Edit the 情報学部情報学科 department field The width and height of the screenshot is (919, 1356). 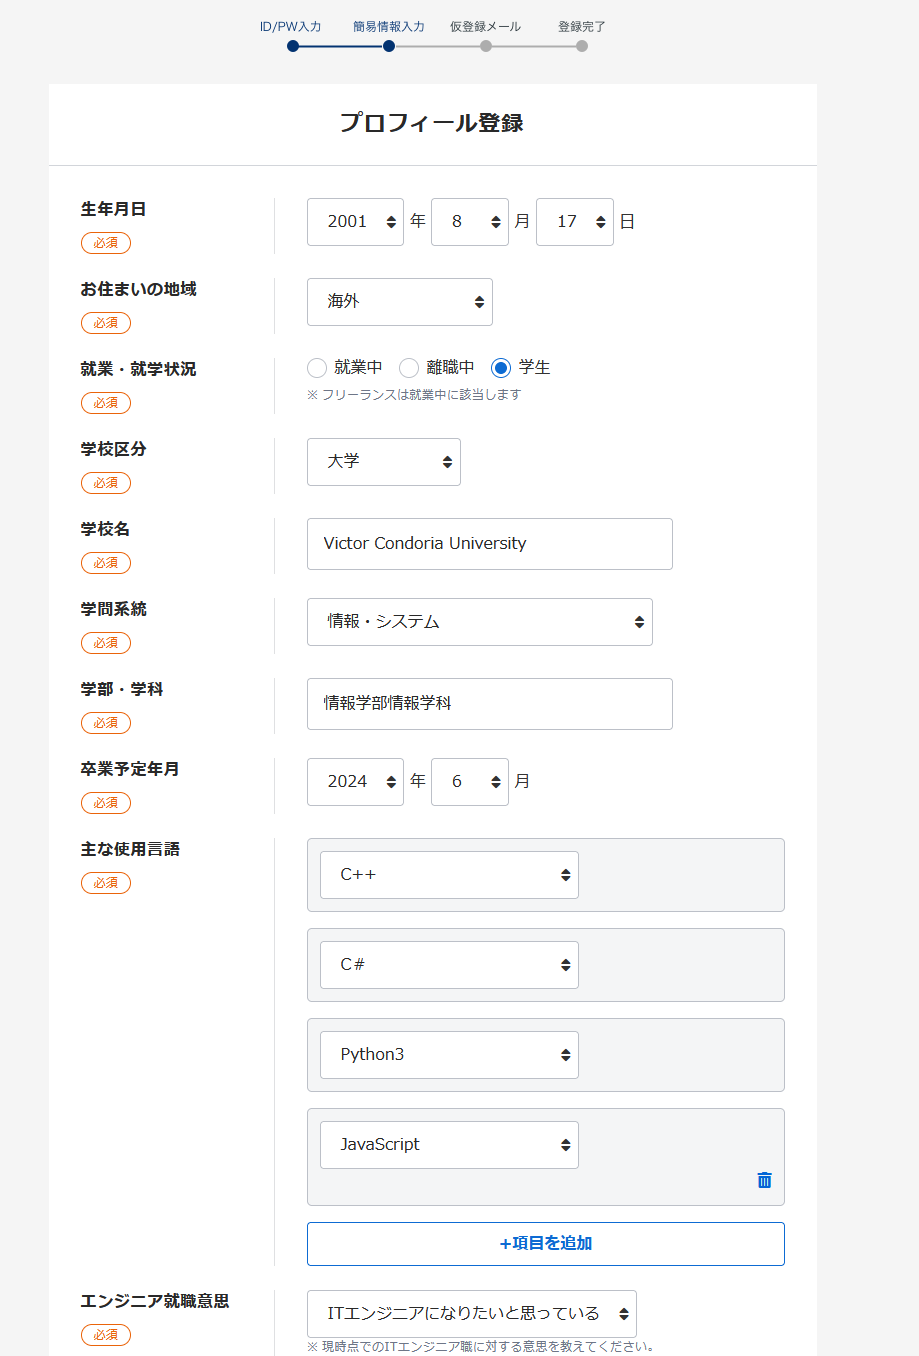tap(490, 704)
